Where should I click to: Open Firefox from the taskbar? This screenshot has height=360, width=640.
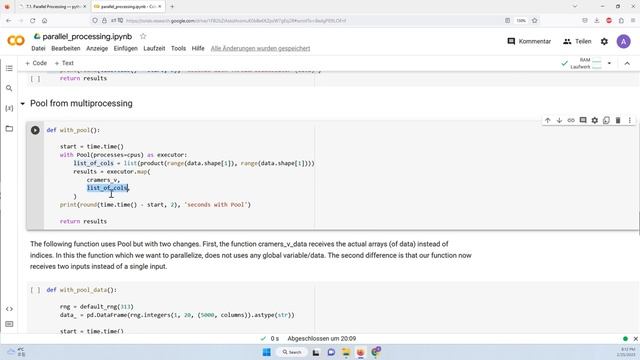(360, 352)
